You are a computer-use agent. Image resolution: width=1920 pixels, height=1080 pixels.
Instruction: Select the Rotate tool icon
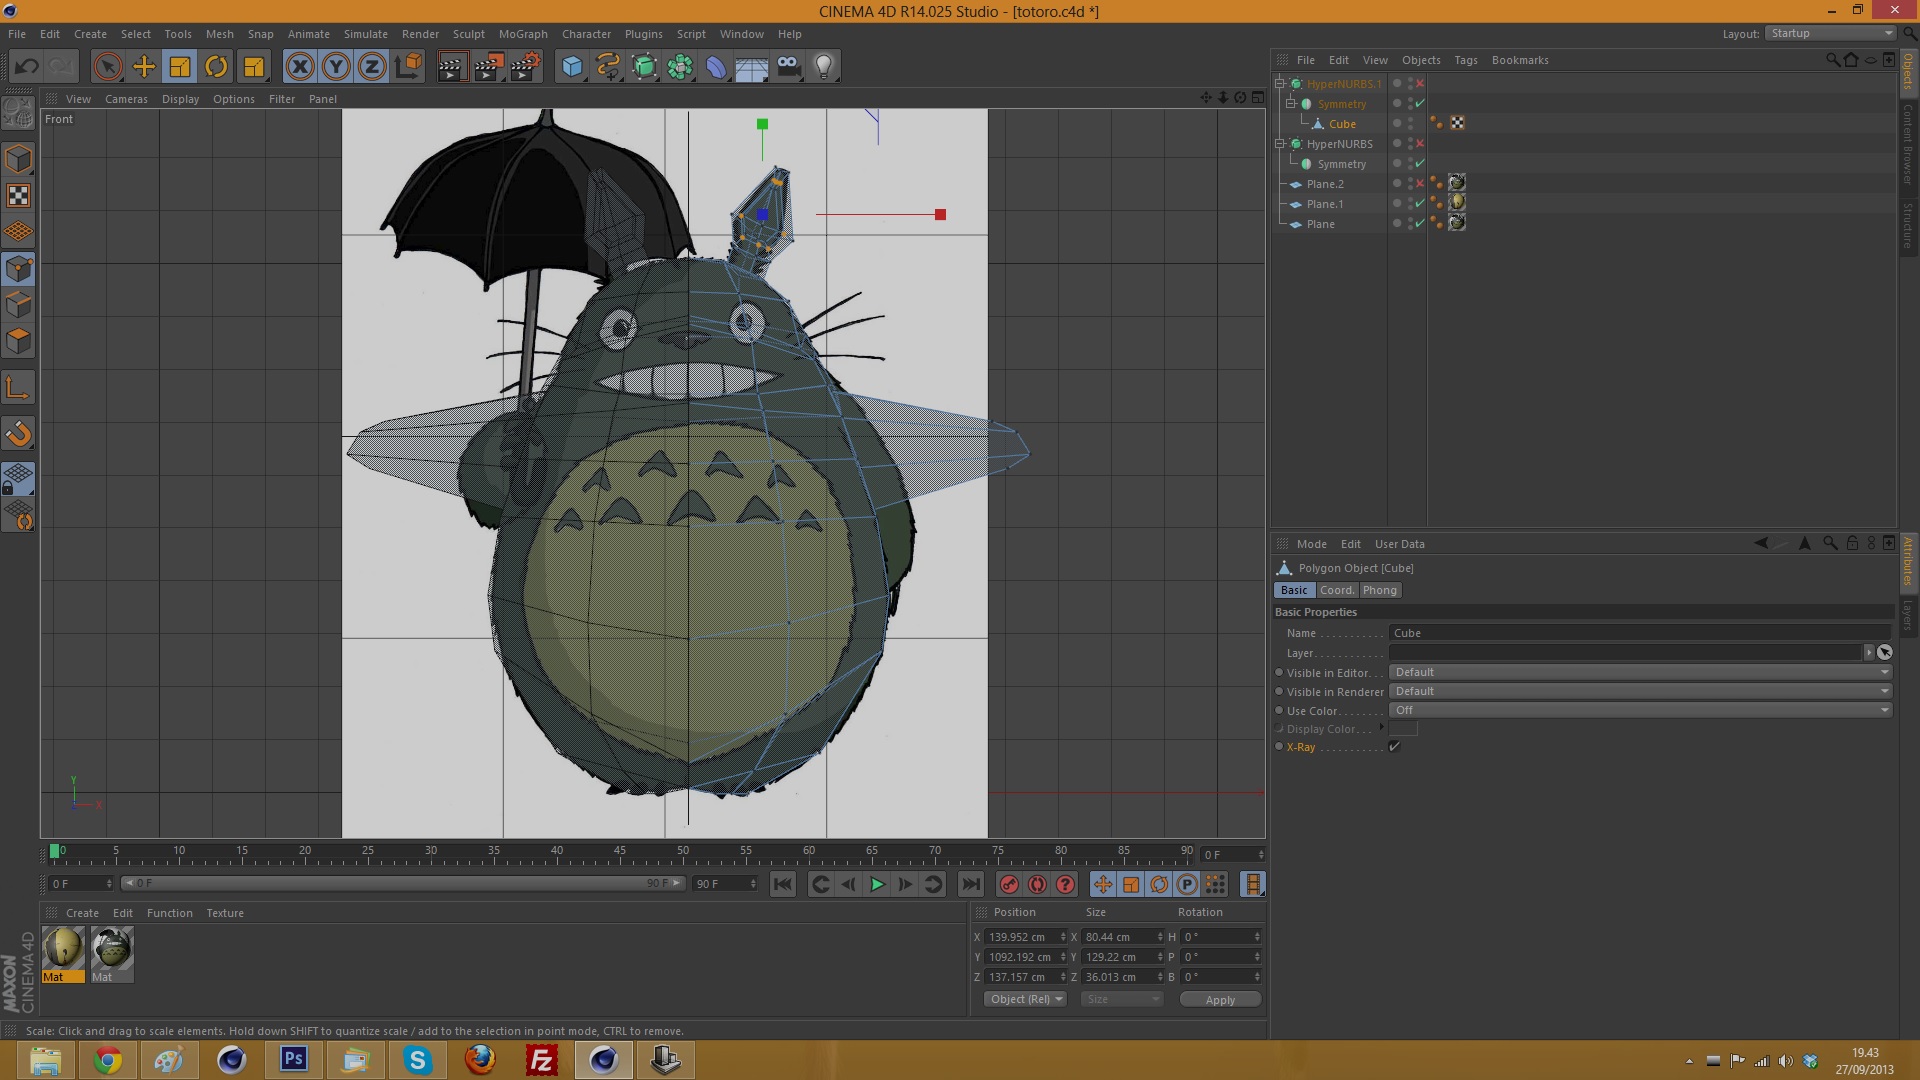216,67
